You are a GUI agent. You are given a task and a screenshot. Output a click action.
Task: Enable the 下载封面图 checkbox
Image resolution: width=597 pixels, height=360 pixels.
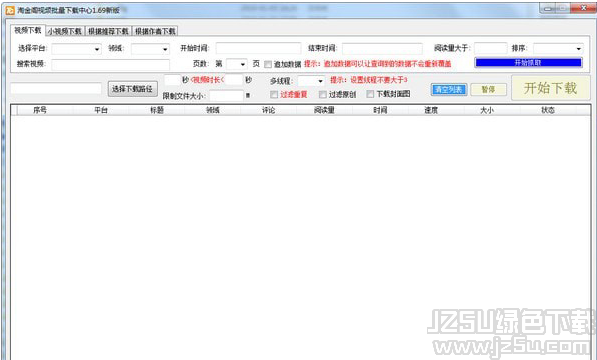(370, 94)
